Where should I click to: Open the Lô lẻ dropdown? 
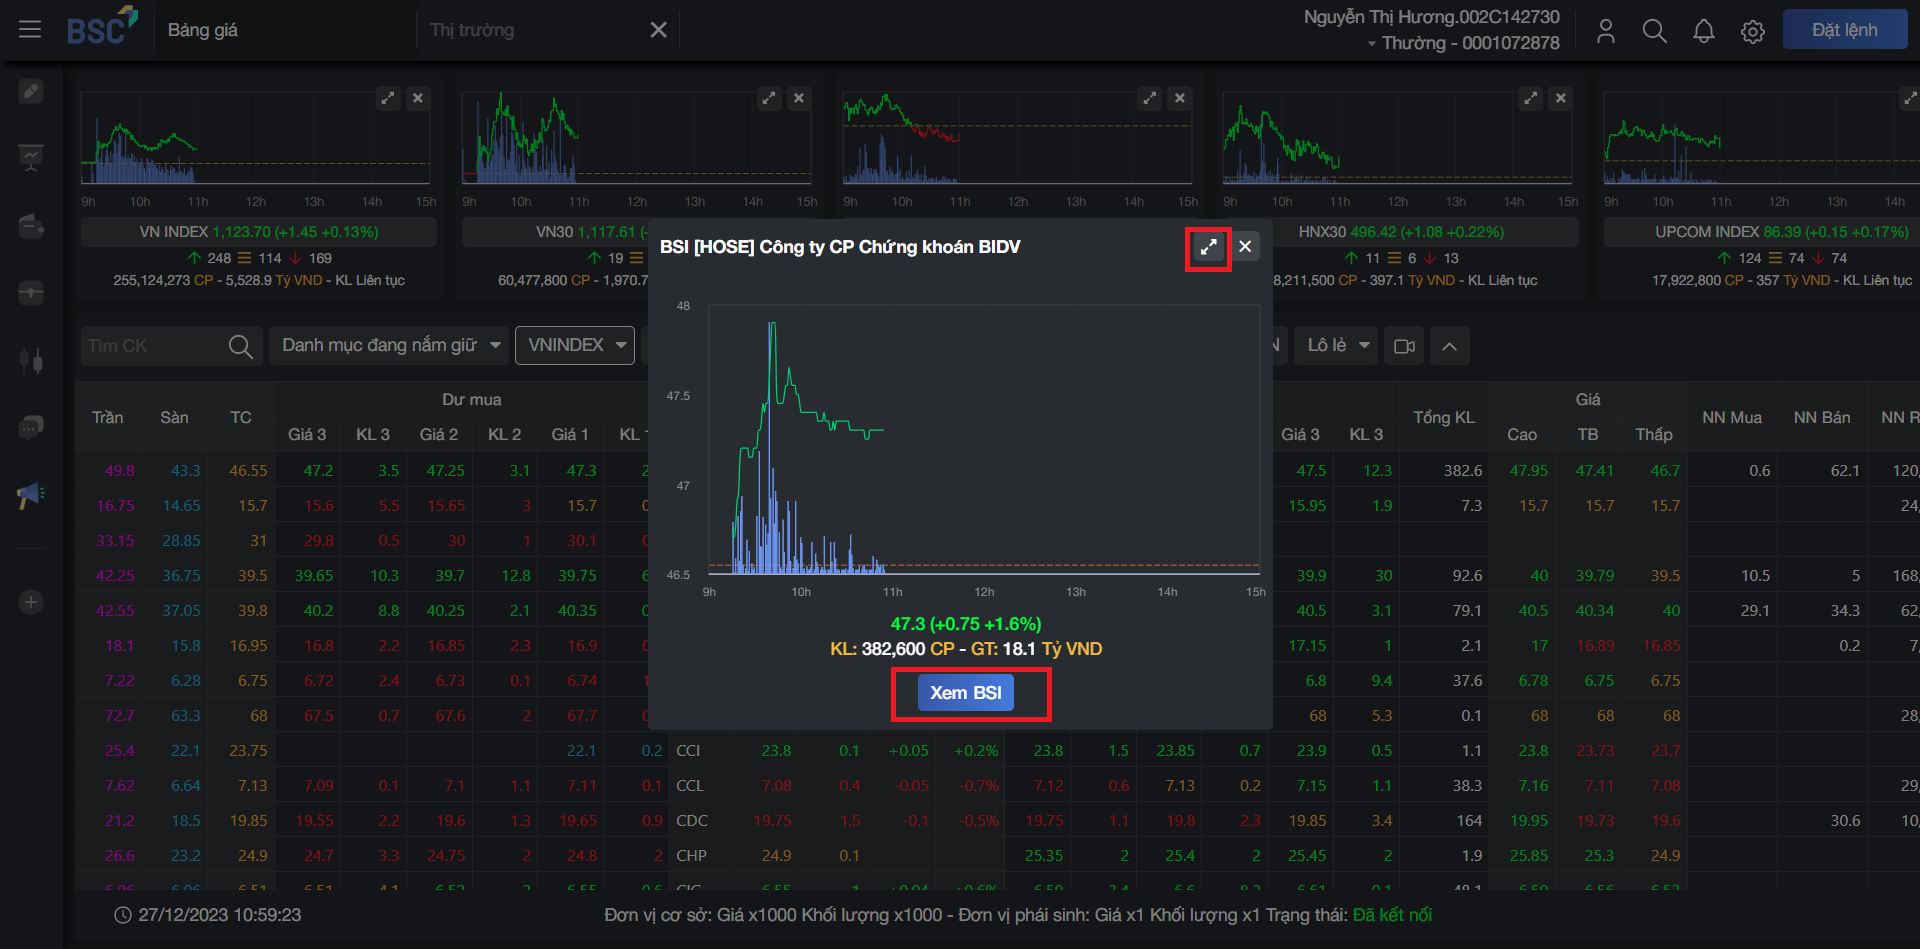1337,345
